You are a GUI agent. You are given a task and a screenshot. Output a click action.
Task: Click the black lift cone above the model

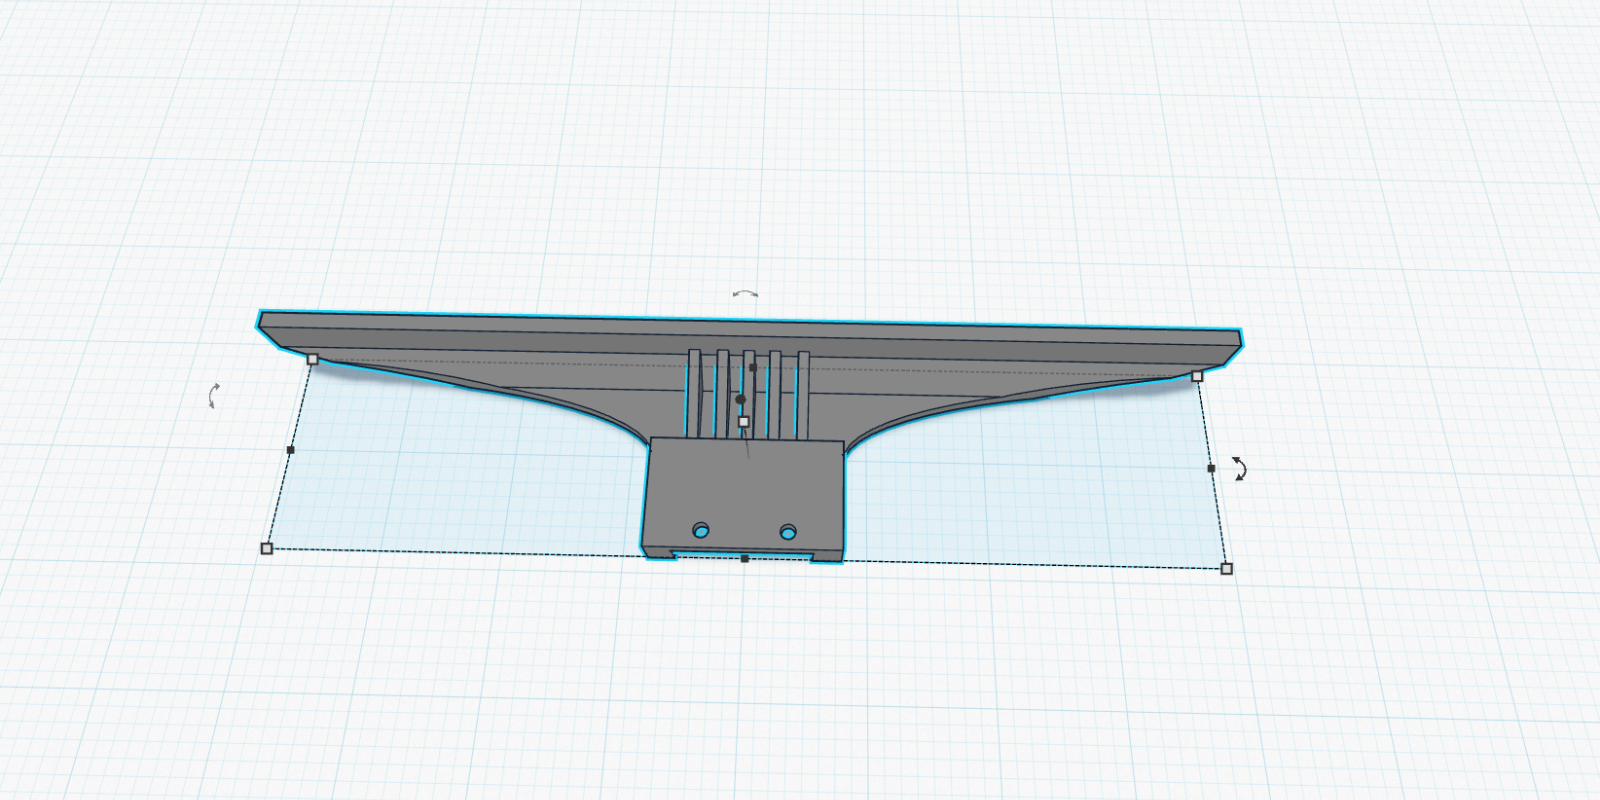coord(741,400)
